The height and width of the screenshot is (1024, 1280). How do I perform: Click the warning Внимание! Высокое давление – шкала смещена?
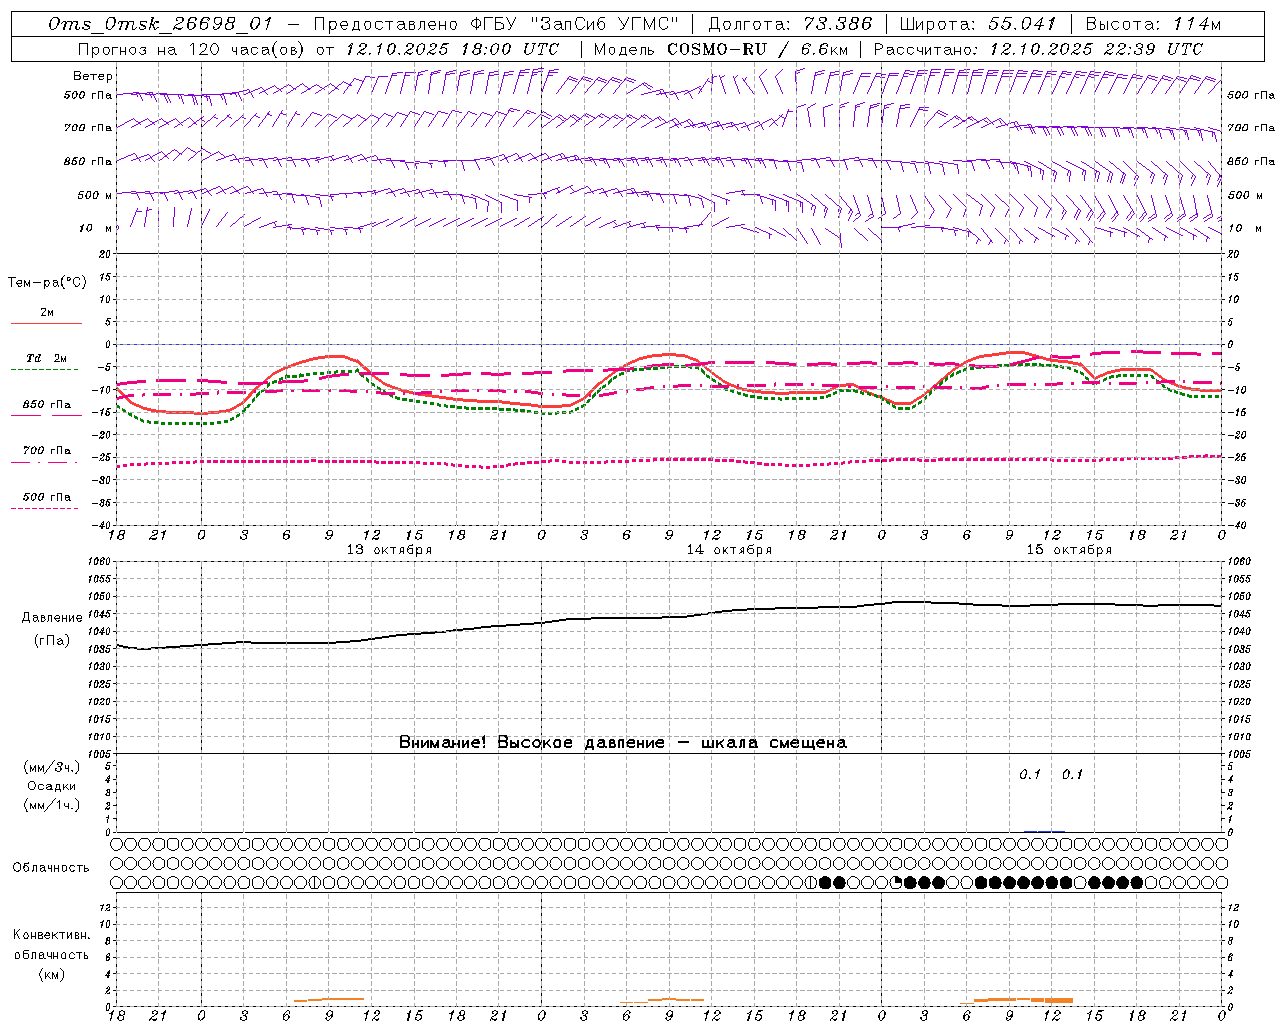point(622,743)
